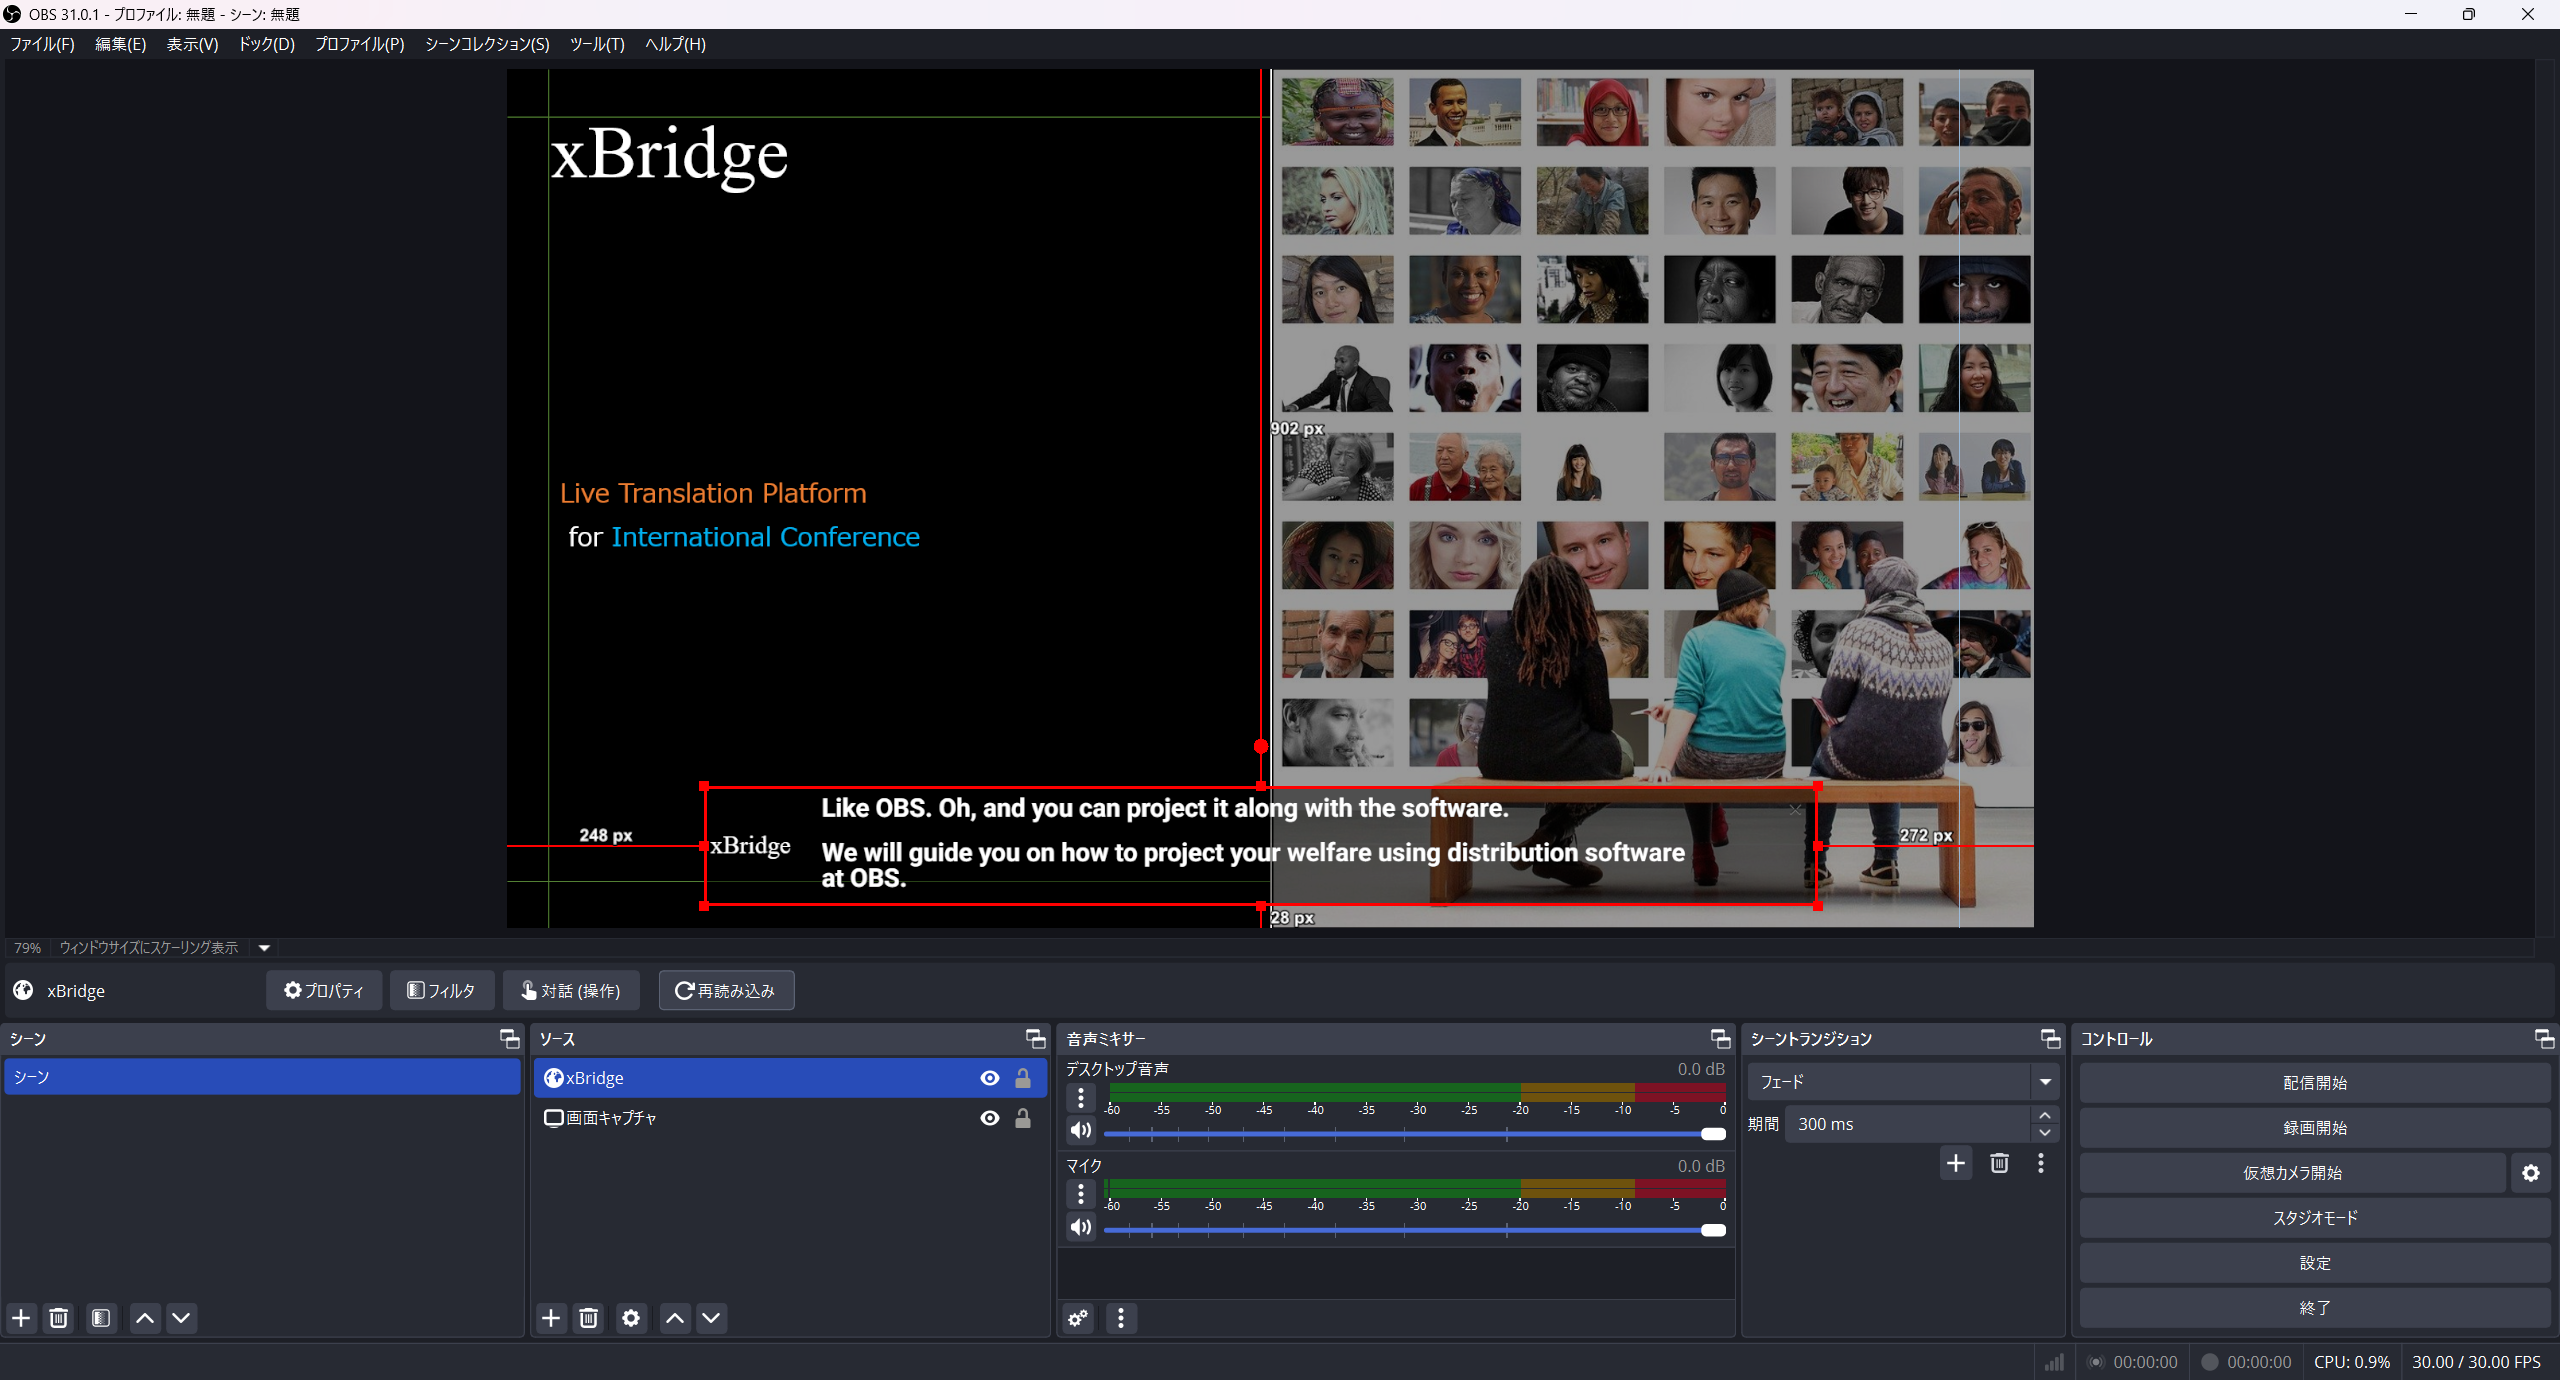Remove selected source with trash icon
Viewport: 2560px width, 1380px height.
click(x=589, y=1318)
